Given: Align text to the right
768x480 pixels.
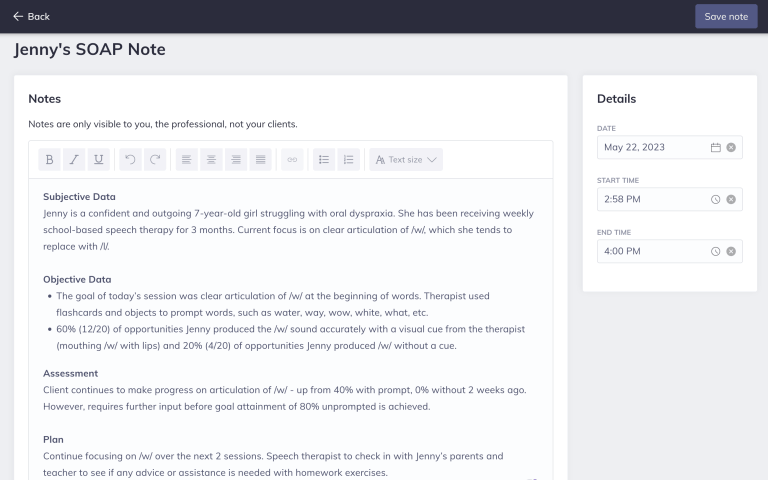Looking at the screenshot, I should click(236, 160).
